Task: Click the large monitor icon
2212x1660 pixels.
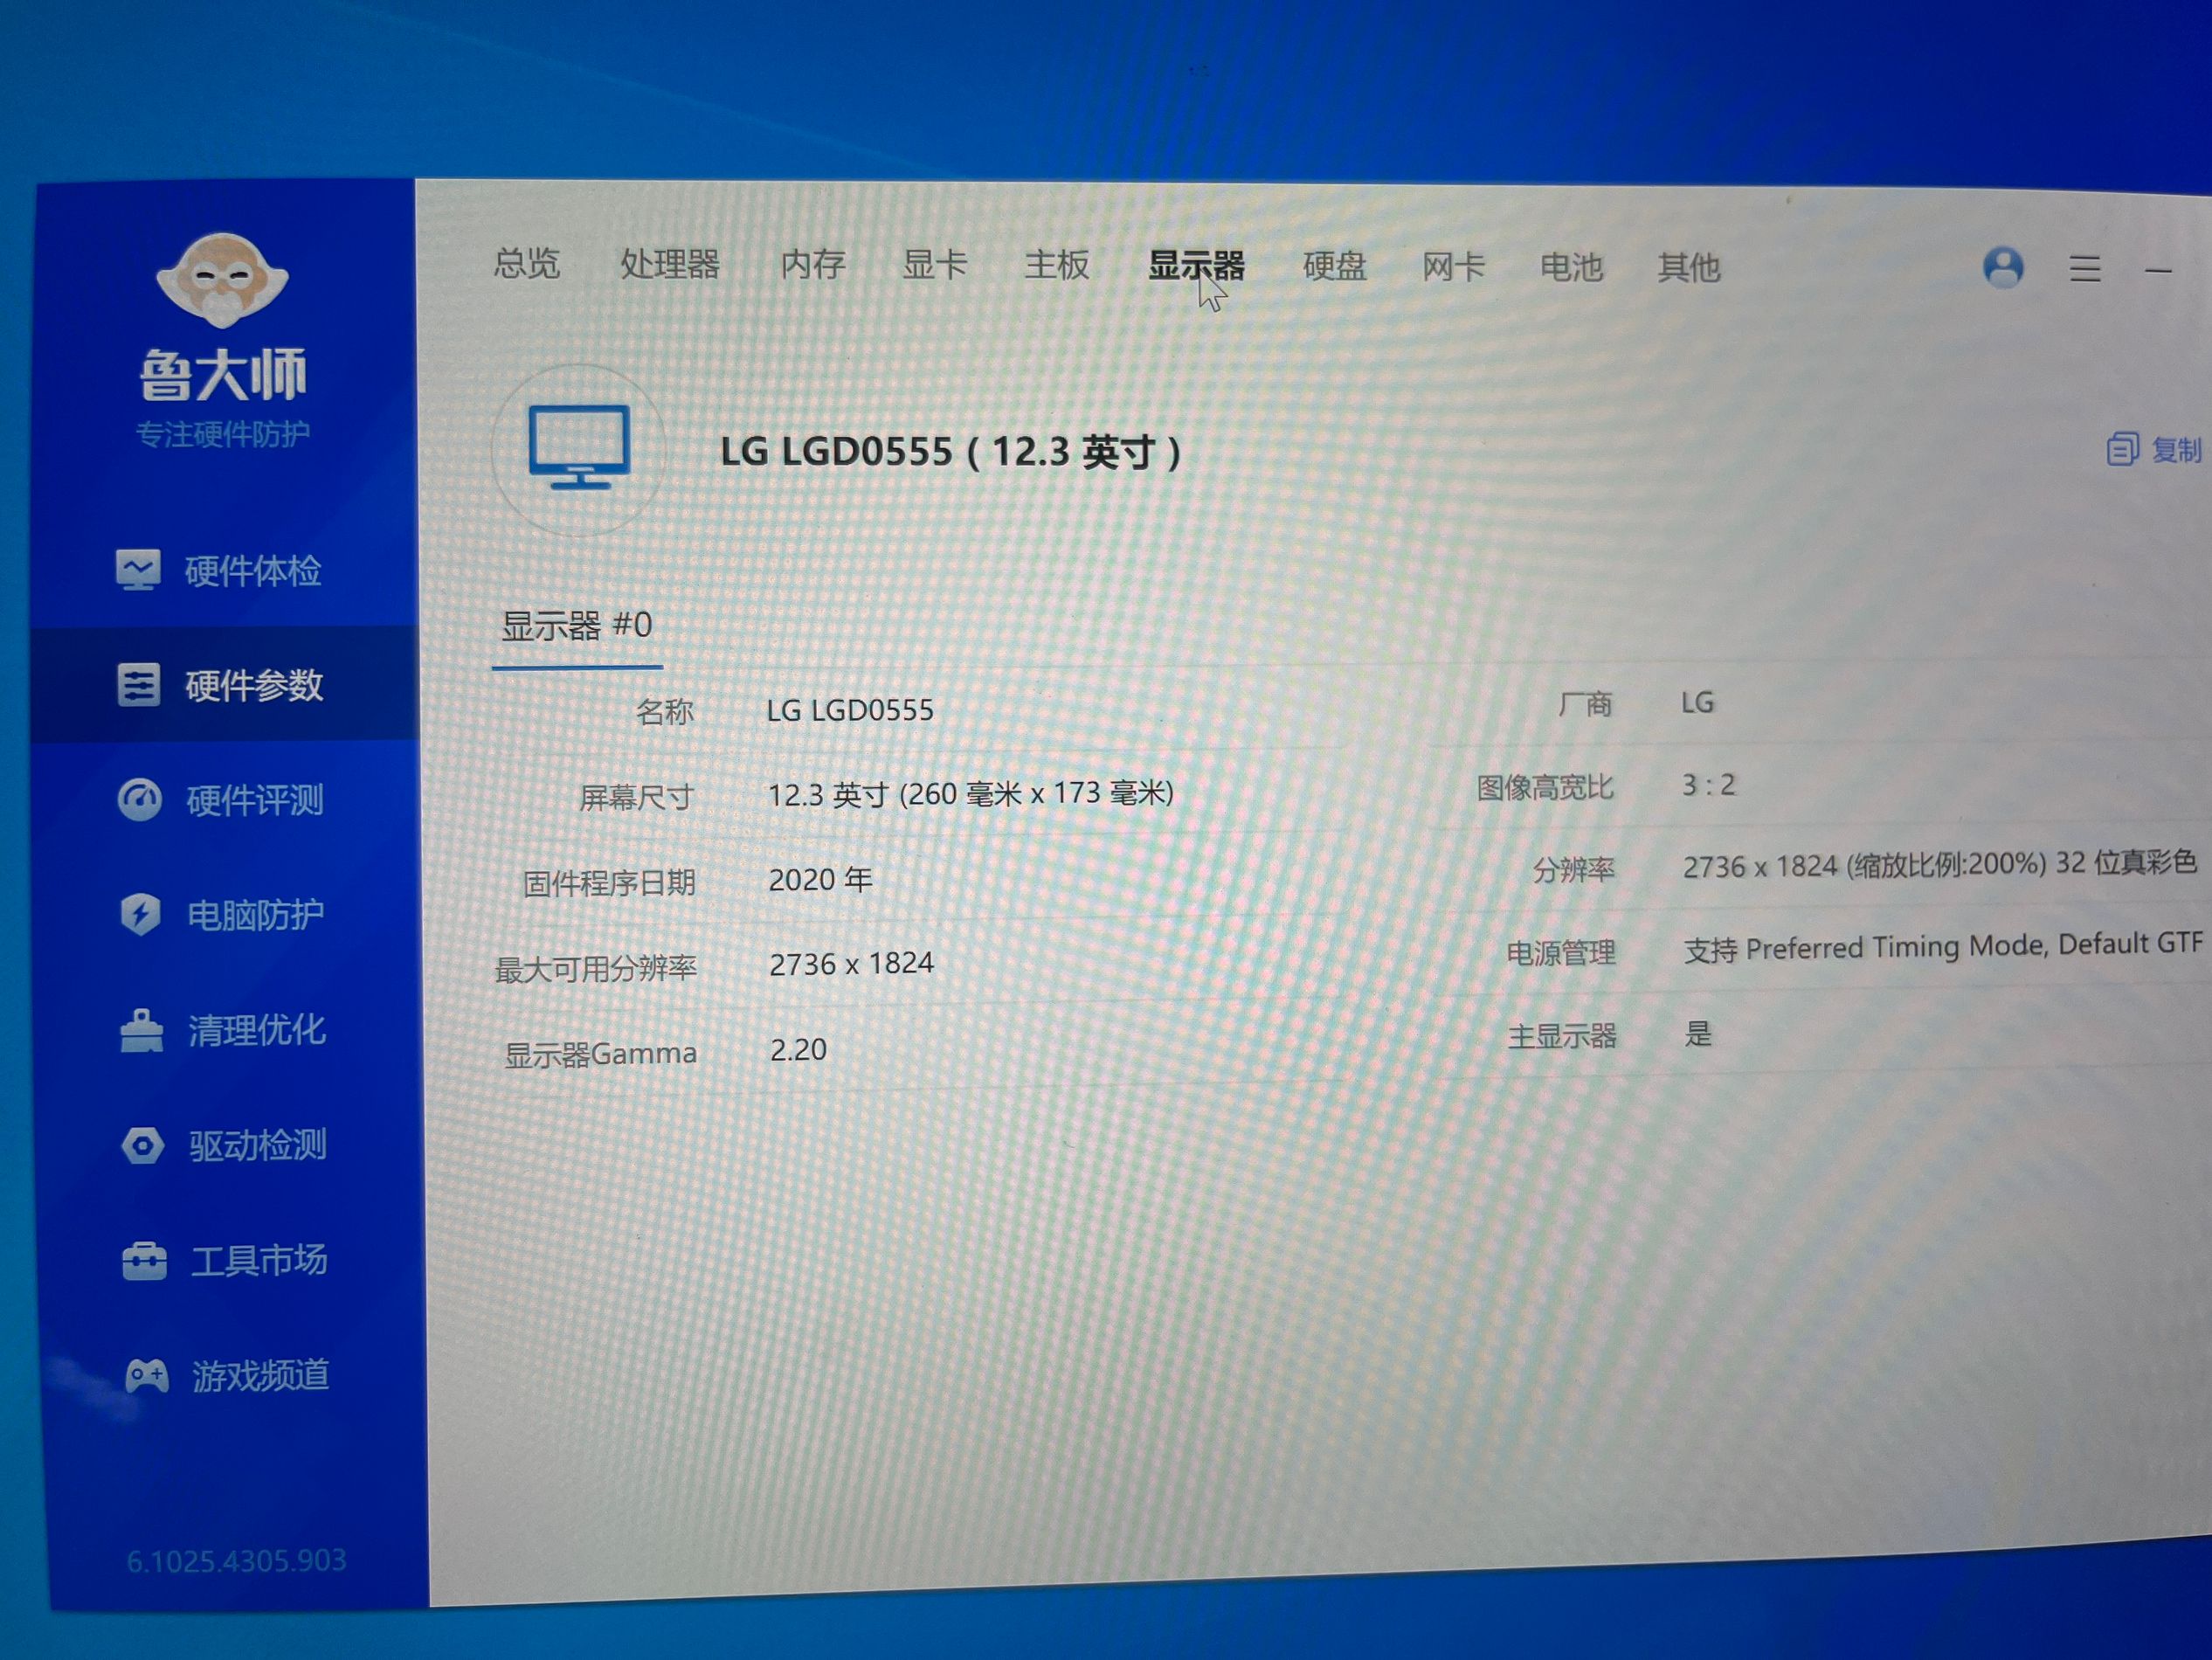Action: [579, 449]
